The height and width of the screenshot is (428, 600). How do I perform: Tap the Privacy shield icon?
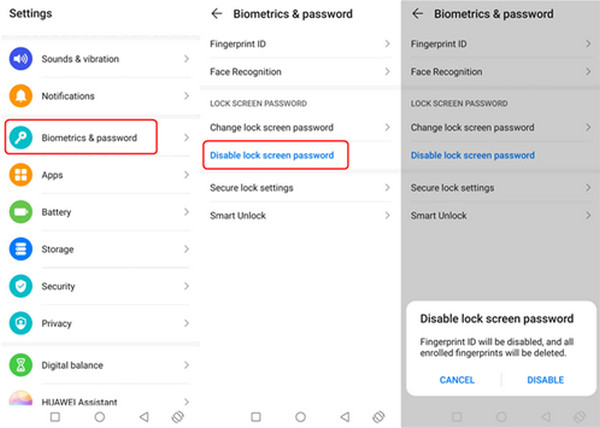point(21,323)
